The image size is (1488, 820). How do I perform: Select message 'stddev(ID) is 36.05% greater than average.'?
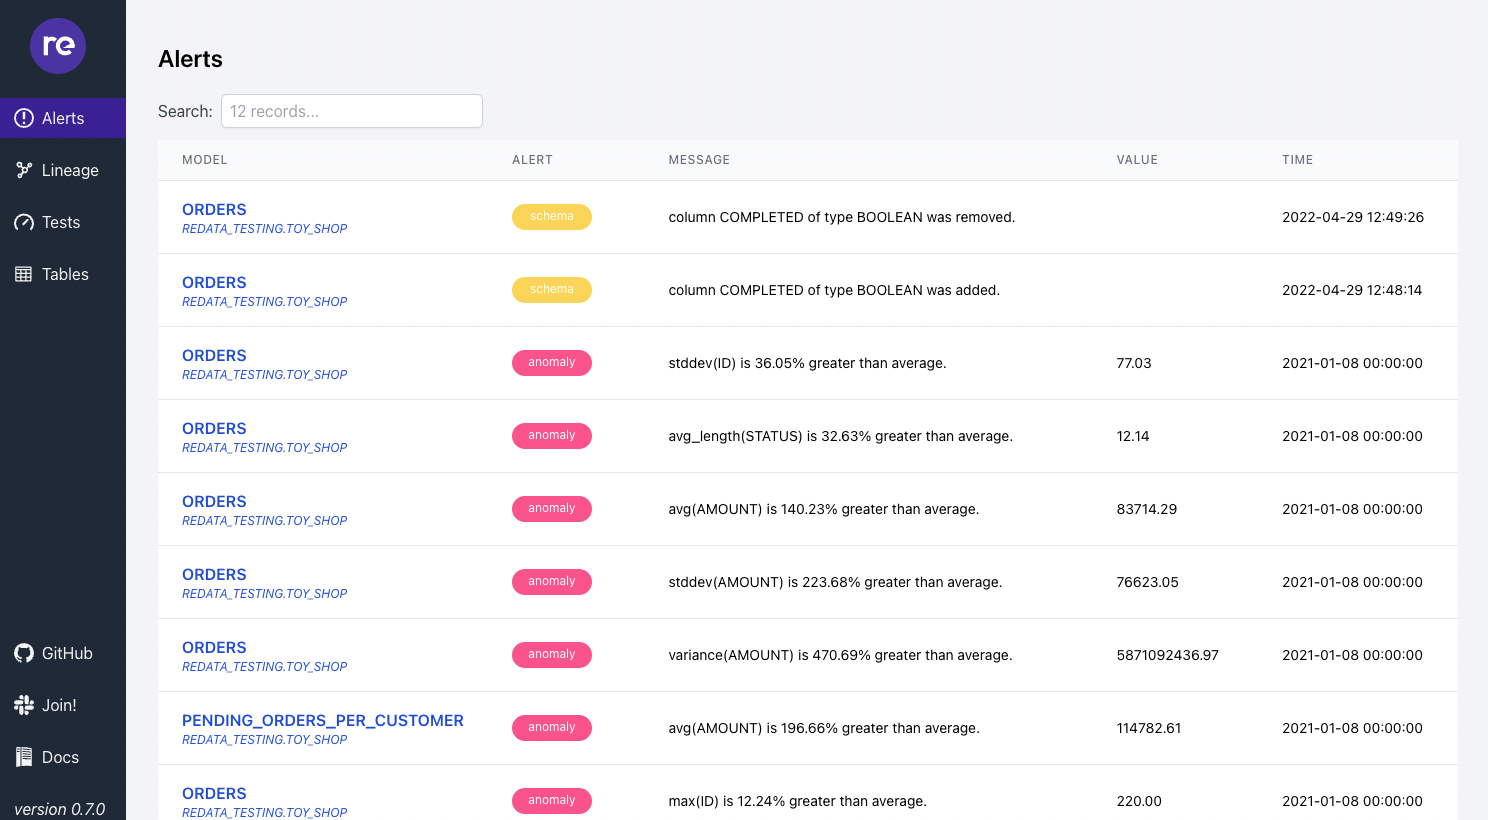click(x=807, y=363)
